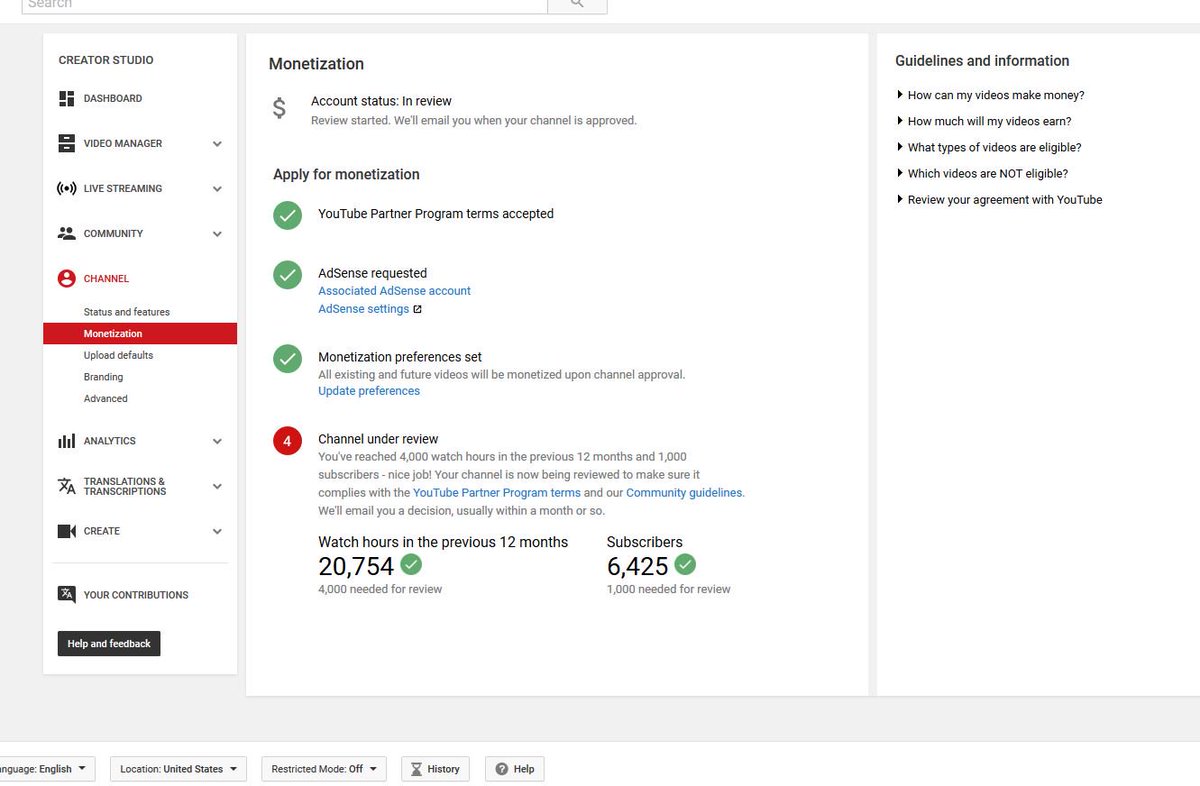Click the Your Contributions icon
1200x786 pixels.
tap(67, 595)
